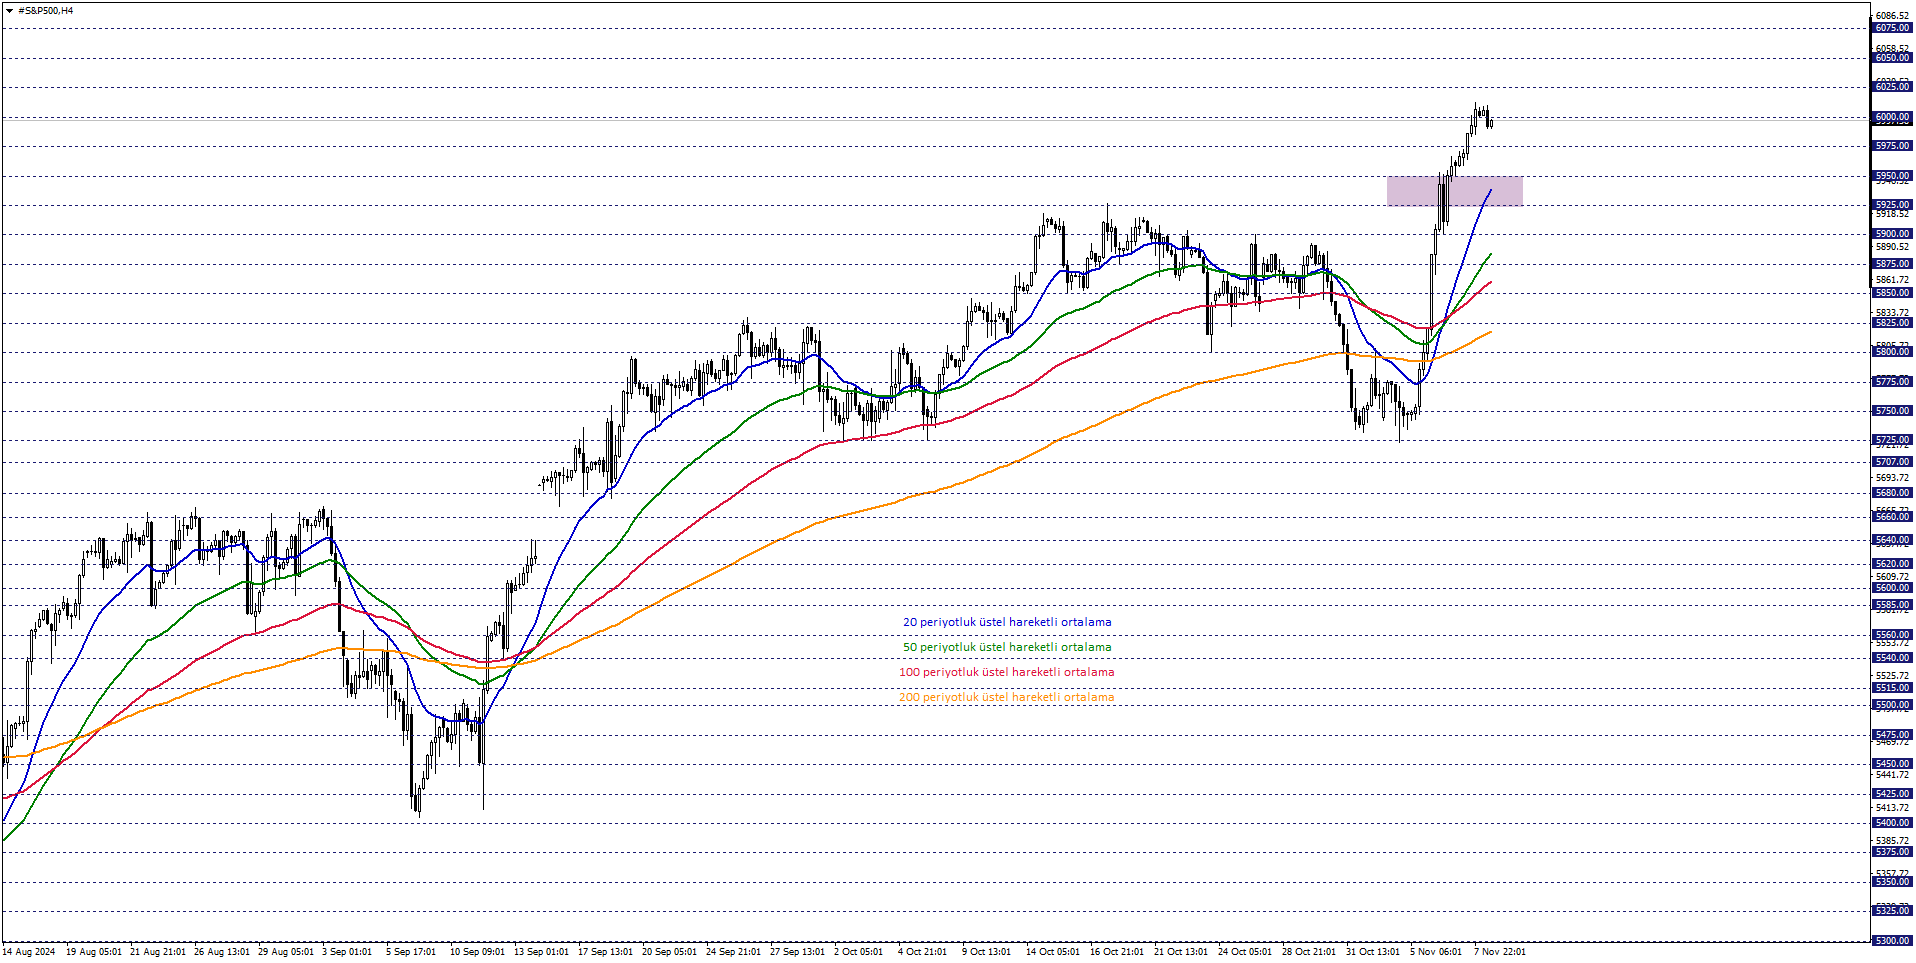Viewport: 1916px width, 963px height.
Task: Click the triangle arrow beside #S&P500,H4
Action: [x=9, y=11]
